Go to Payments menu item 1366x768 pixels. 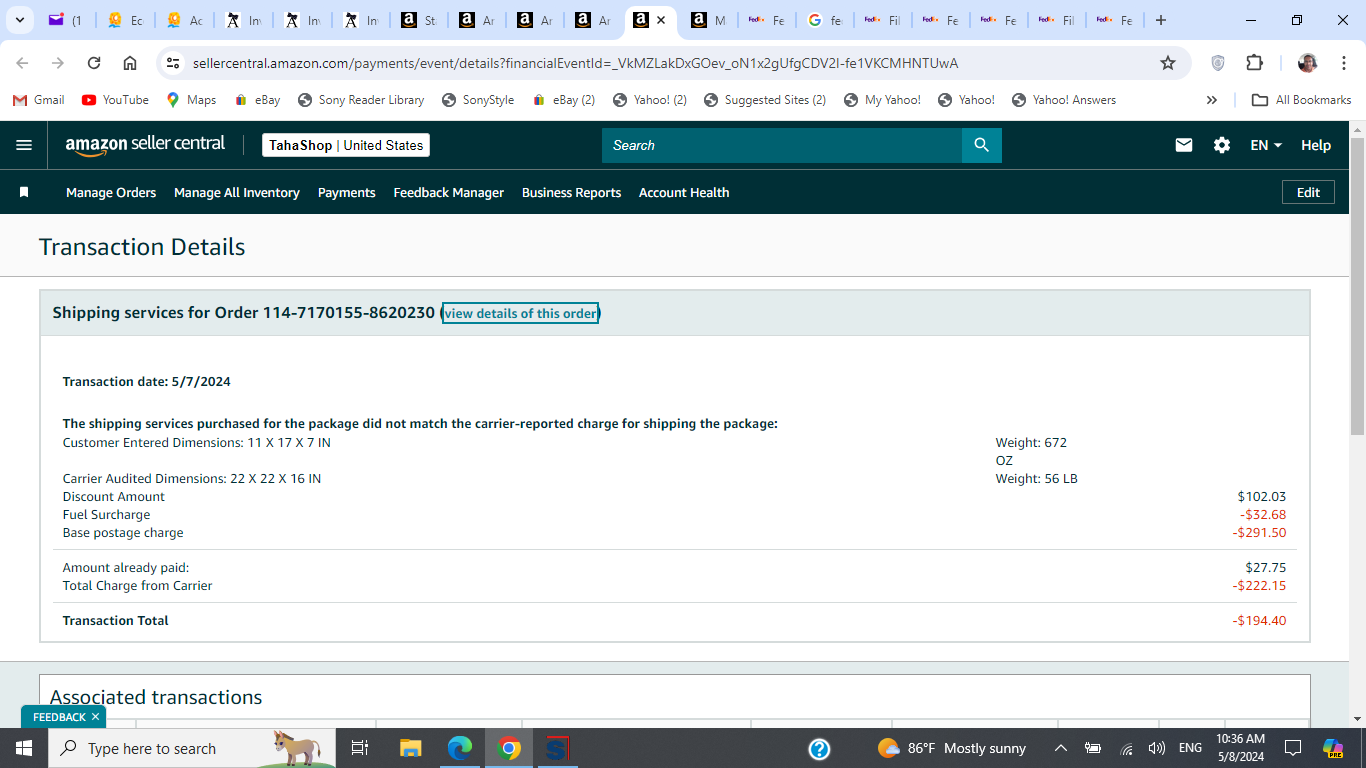346,192
